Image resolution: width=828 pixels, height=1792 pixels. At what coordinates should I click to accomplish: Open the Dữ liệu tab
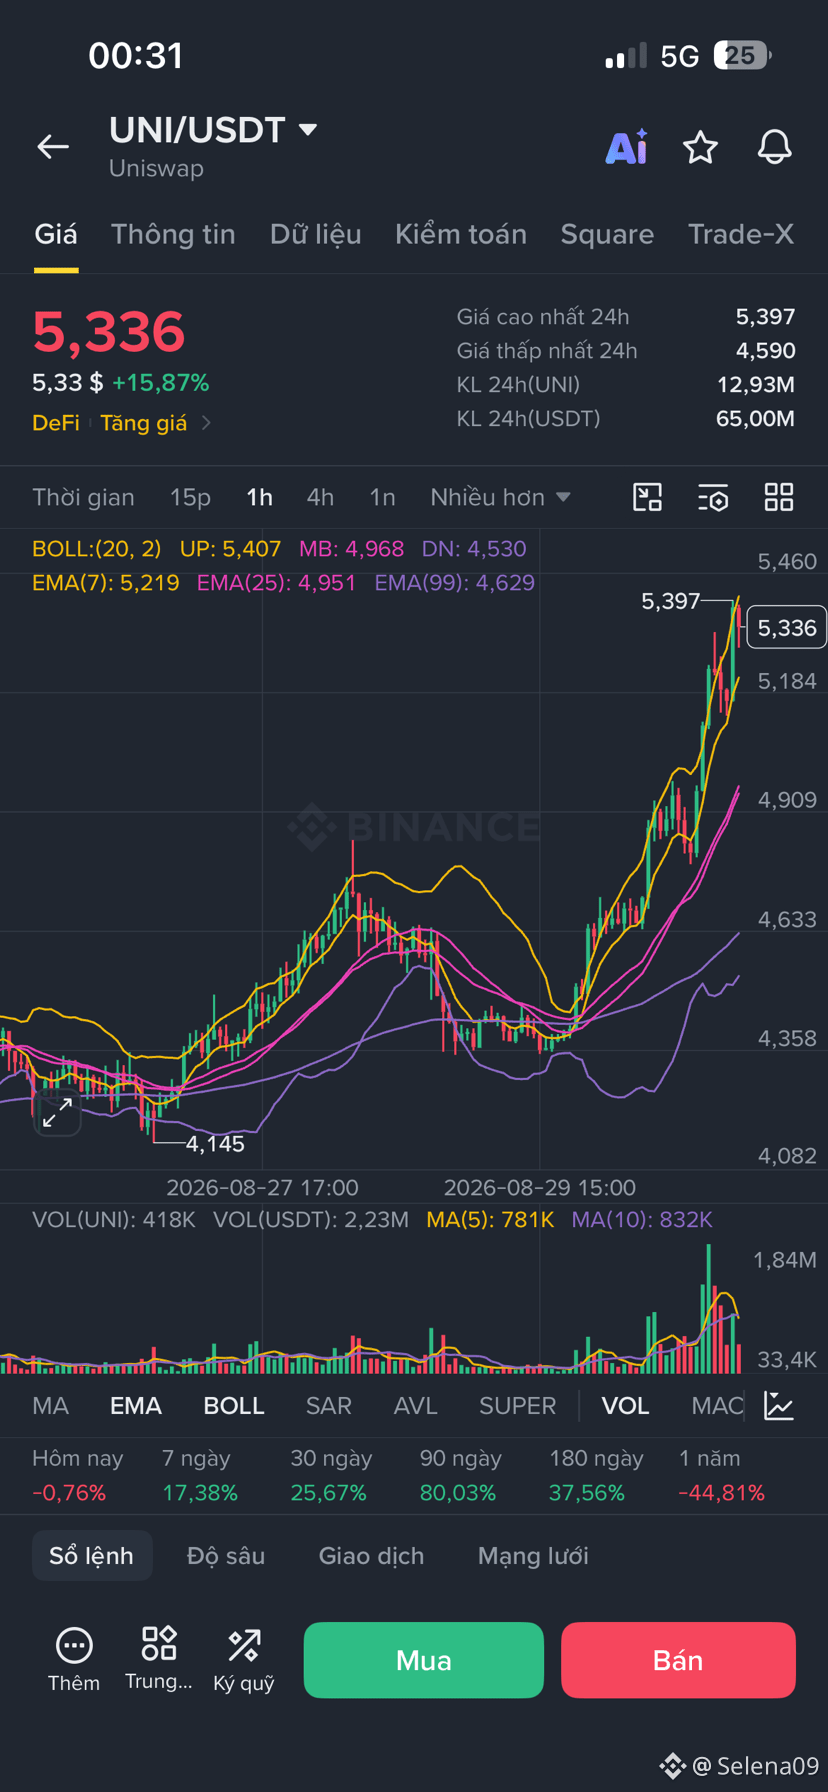(315, 234)
